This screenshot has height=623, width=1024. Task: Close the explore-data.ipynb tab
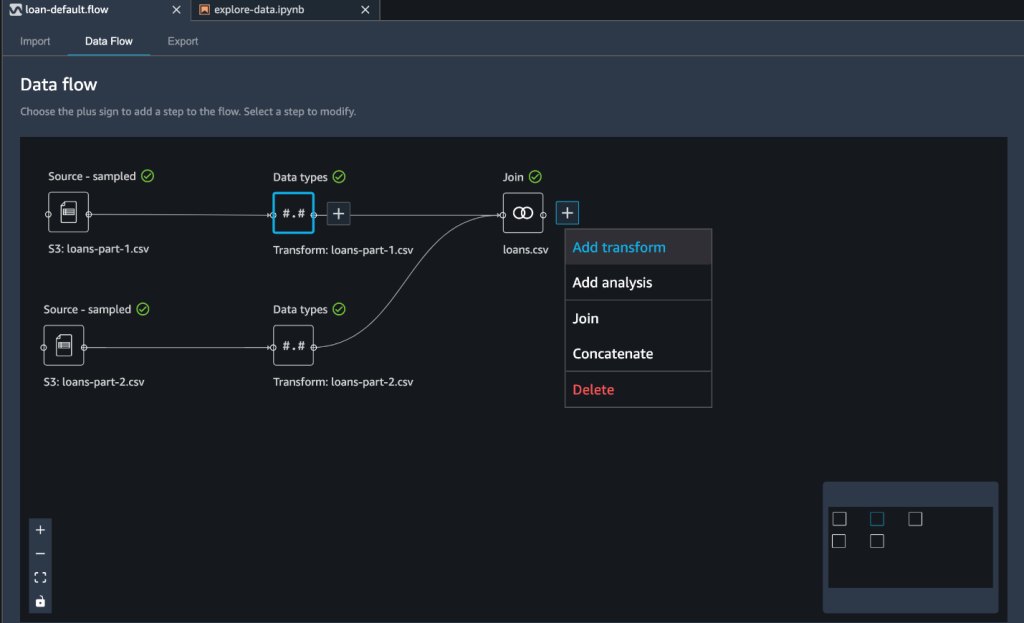365,10
